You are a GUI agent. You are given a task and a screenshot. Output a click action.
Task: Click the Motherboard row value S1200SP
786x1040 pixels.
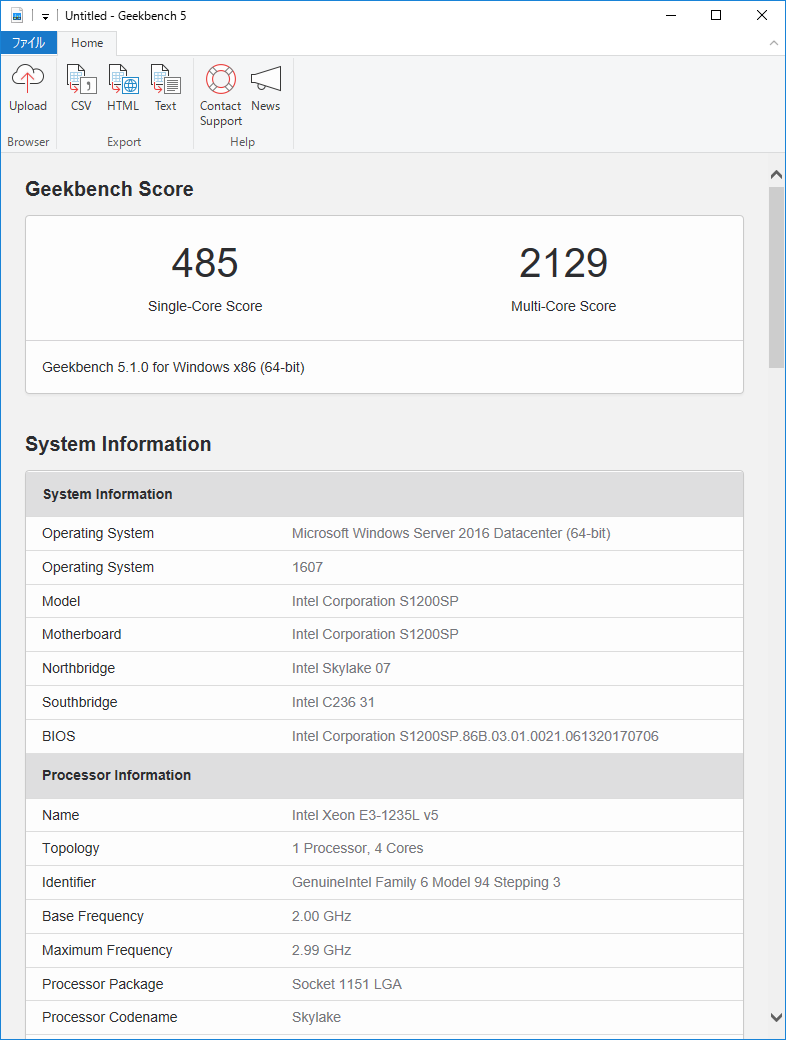(375, 634)
